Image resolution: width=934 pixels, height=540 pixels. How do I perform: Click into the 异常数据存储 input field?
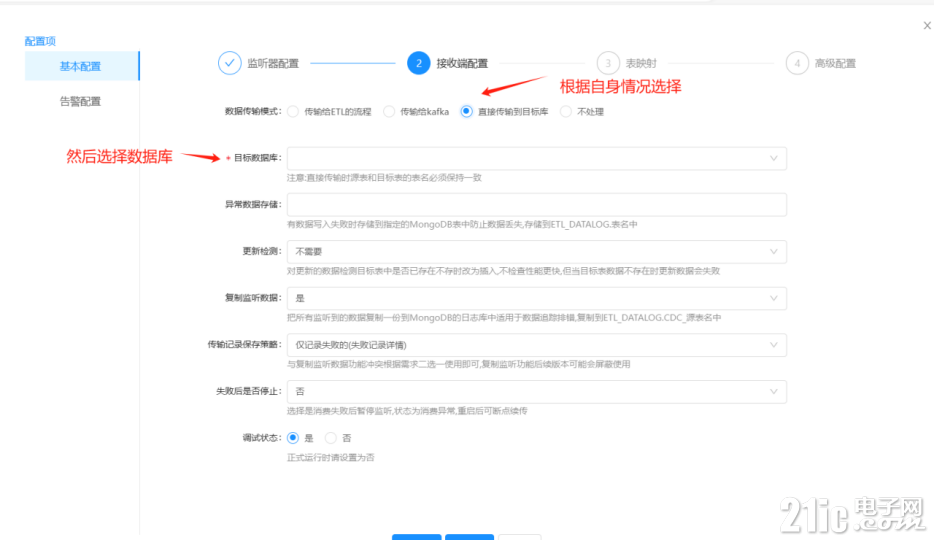pyautogui.click(x=537, y=205)
